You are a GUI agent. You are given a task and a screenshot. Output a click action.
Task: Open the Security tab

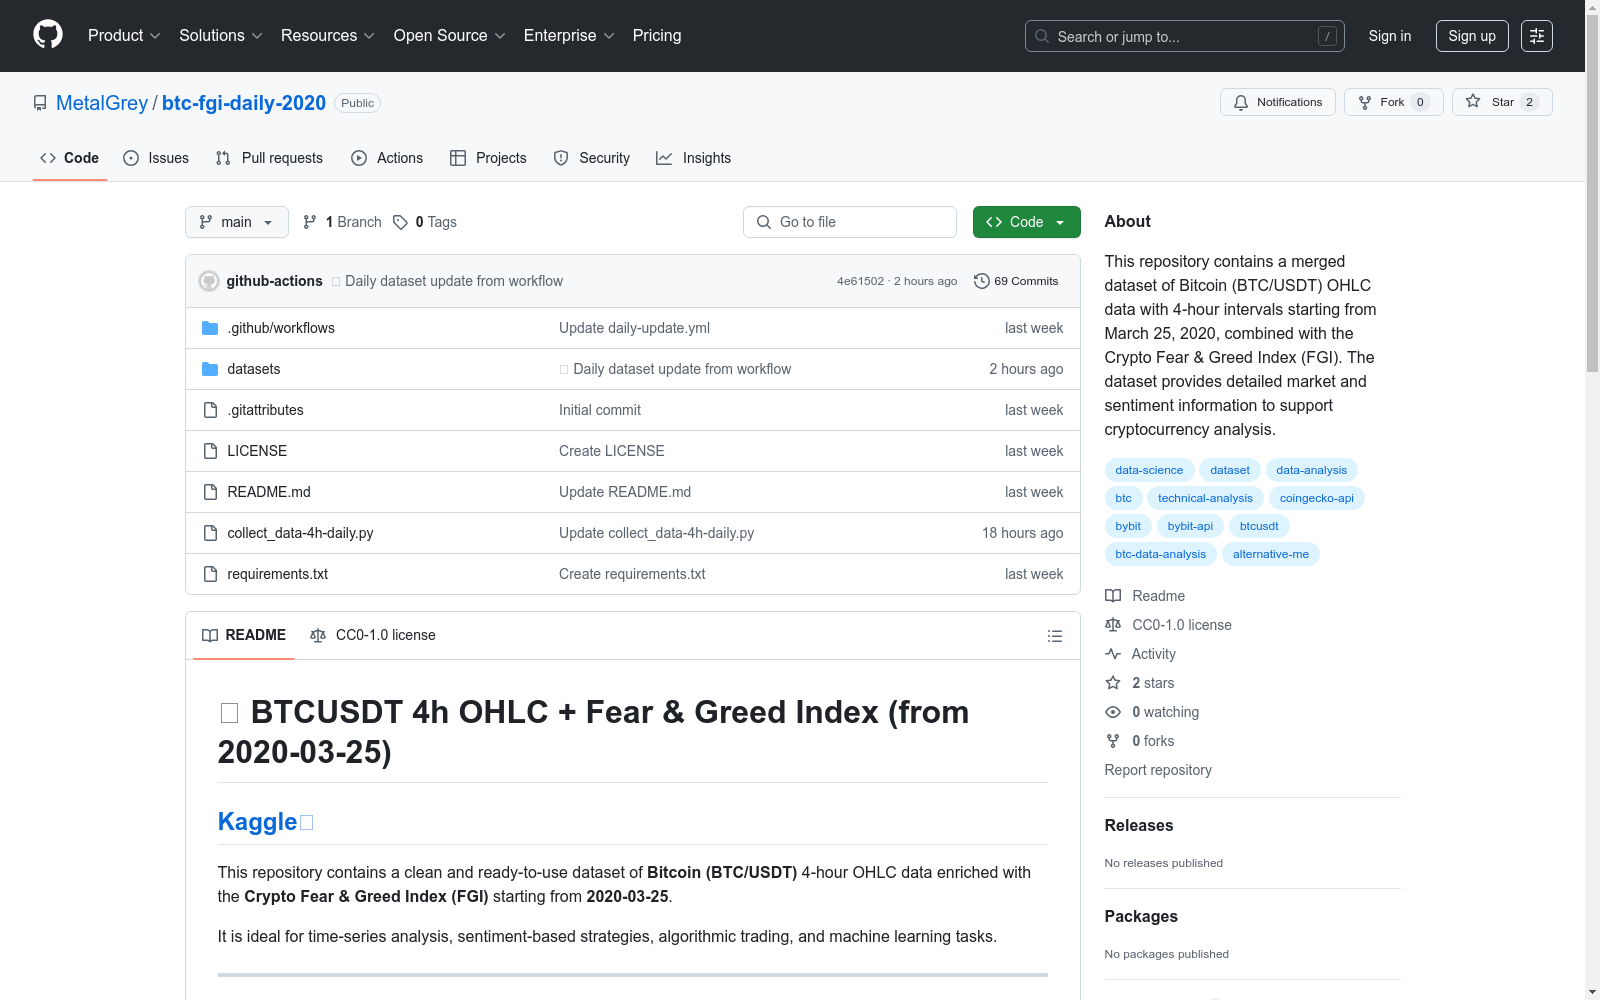pos(592,158)
